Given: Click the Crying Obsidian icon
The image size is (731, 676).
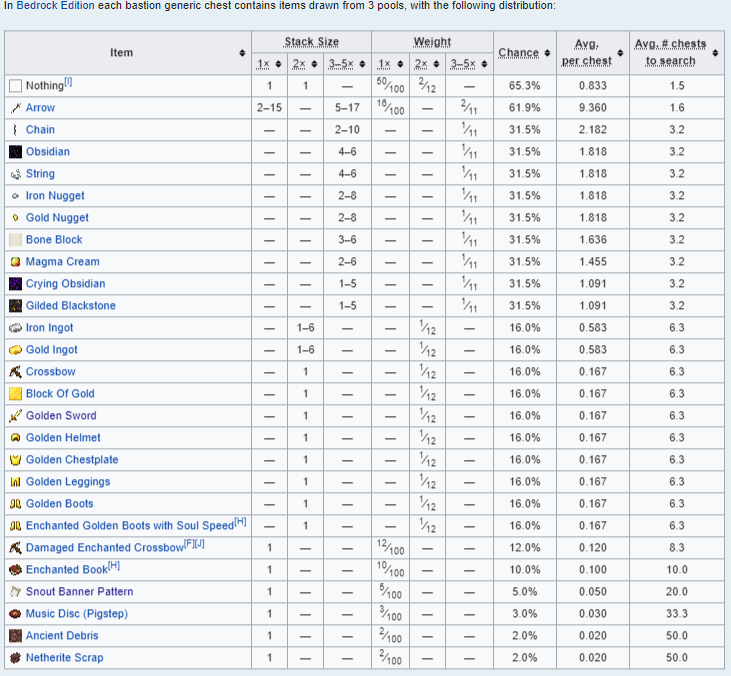Looking at the screenshot, I should 15,283.
